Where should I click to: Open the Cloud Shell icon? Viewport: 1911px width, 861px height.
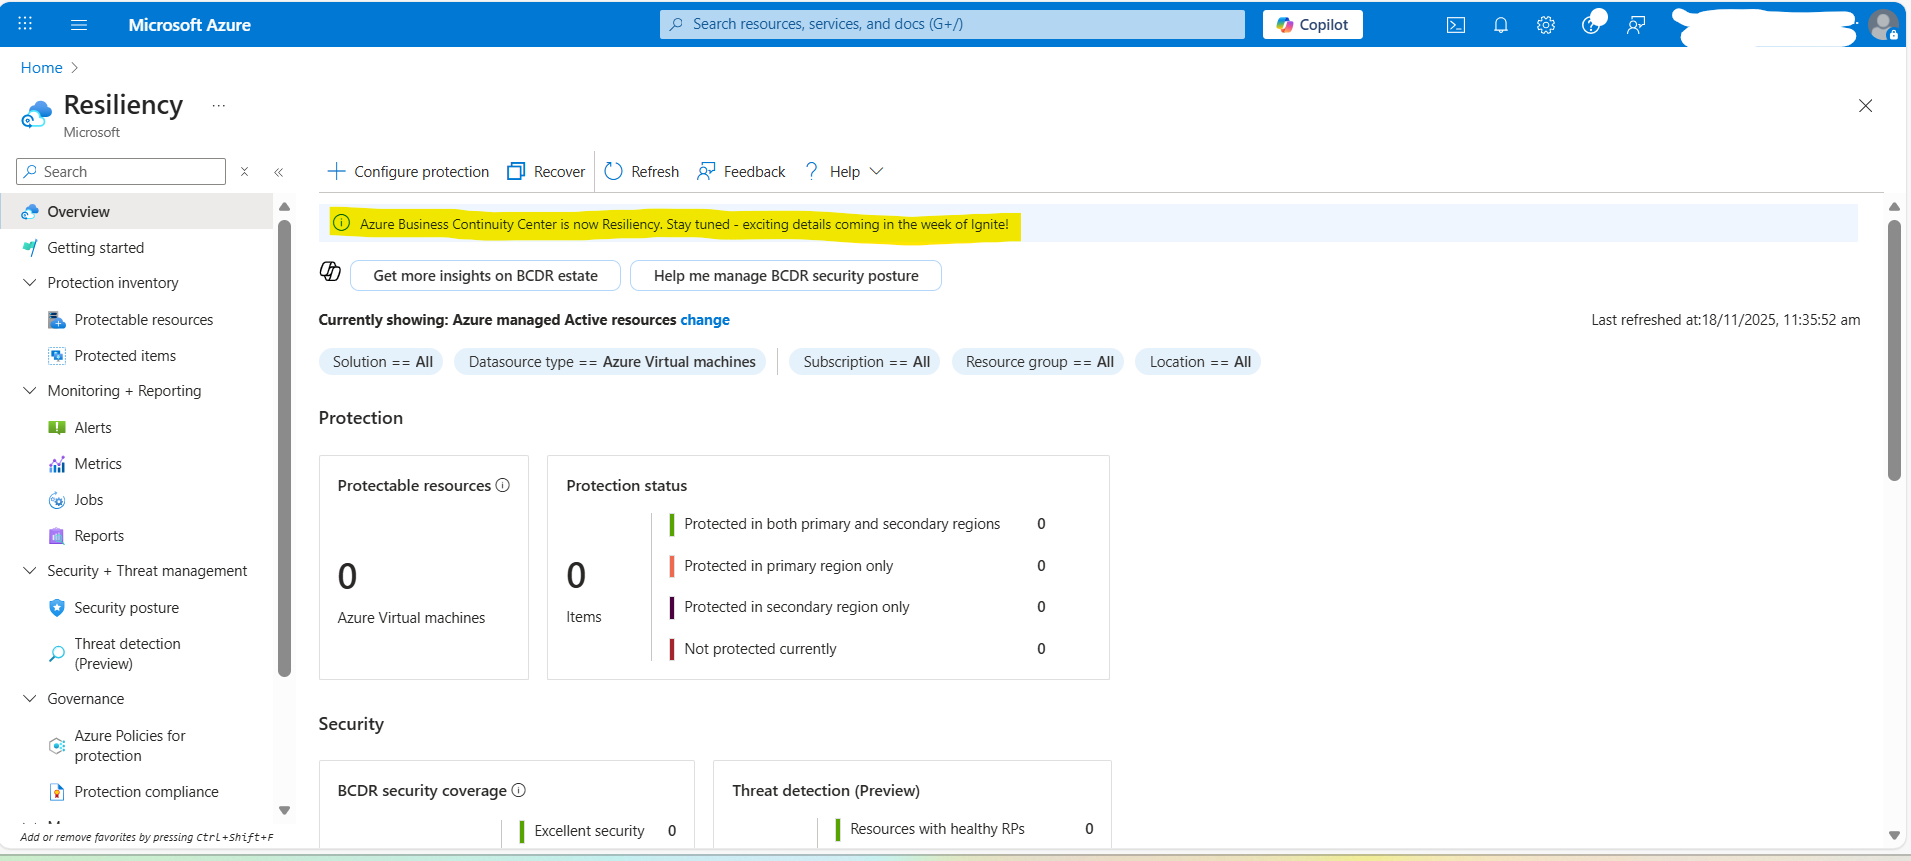(x=1456, y=25)
